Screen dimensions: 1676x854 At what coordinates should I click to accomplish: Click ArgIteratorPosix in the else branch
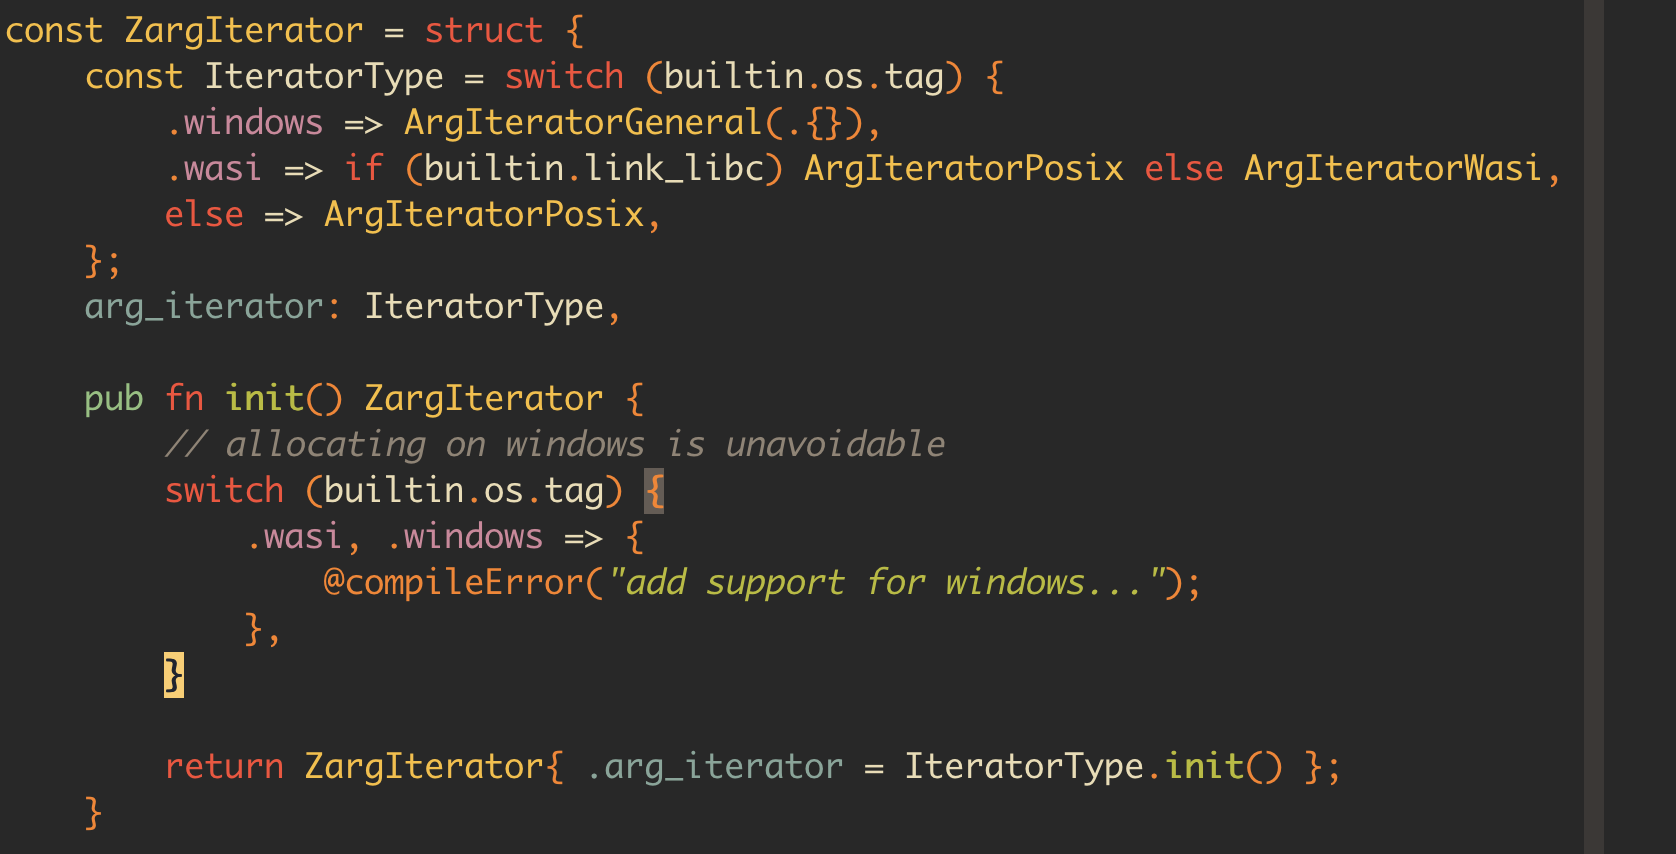point(484,215)
